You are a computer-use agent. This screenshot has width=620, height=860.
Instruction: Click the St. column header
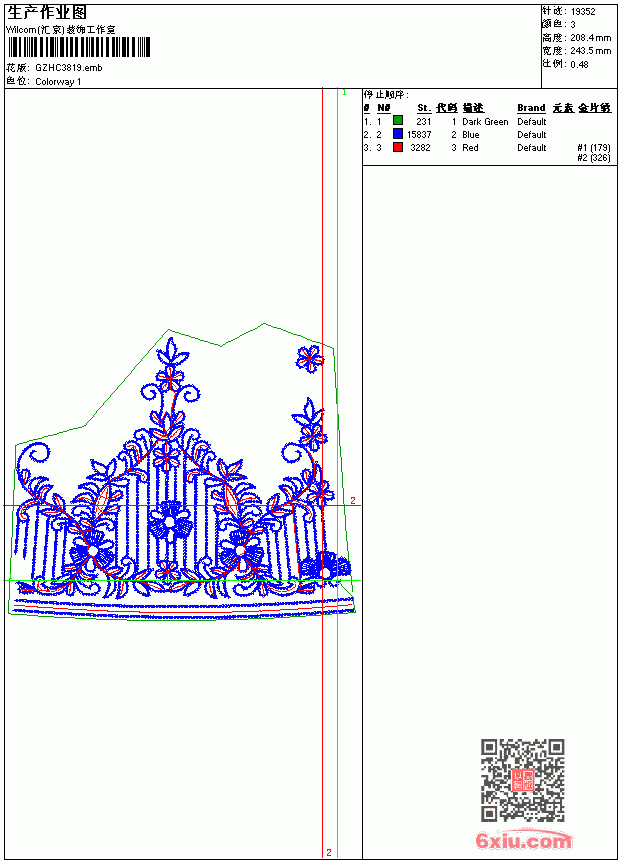(x=424, y=108)
